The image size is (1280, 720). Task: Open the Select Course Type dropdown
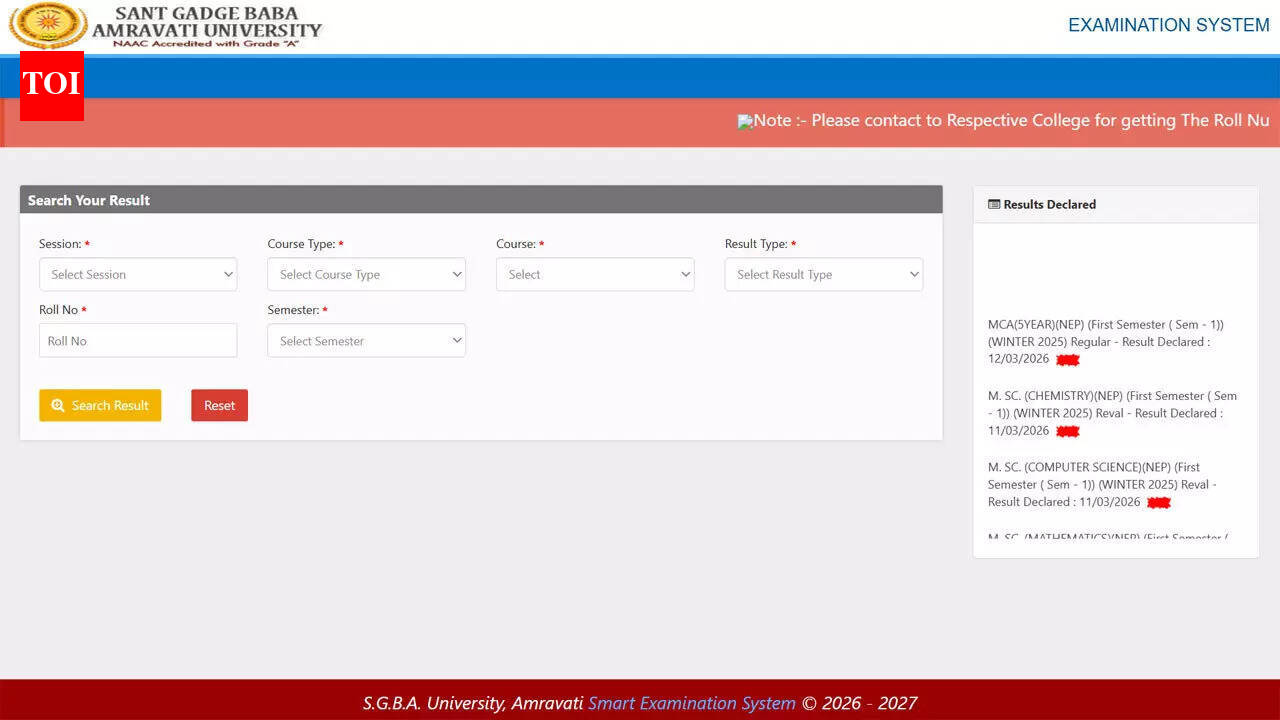click(x=366, y=274)
